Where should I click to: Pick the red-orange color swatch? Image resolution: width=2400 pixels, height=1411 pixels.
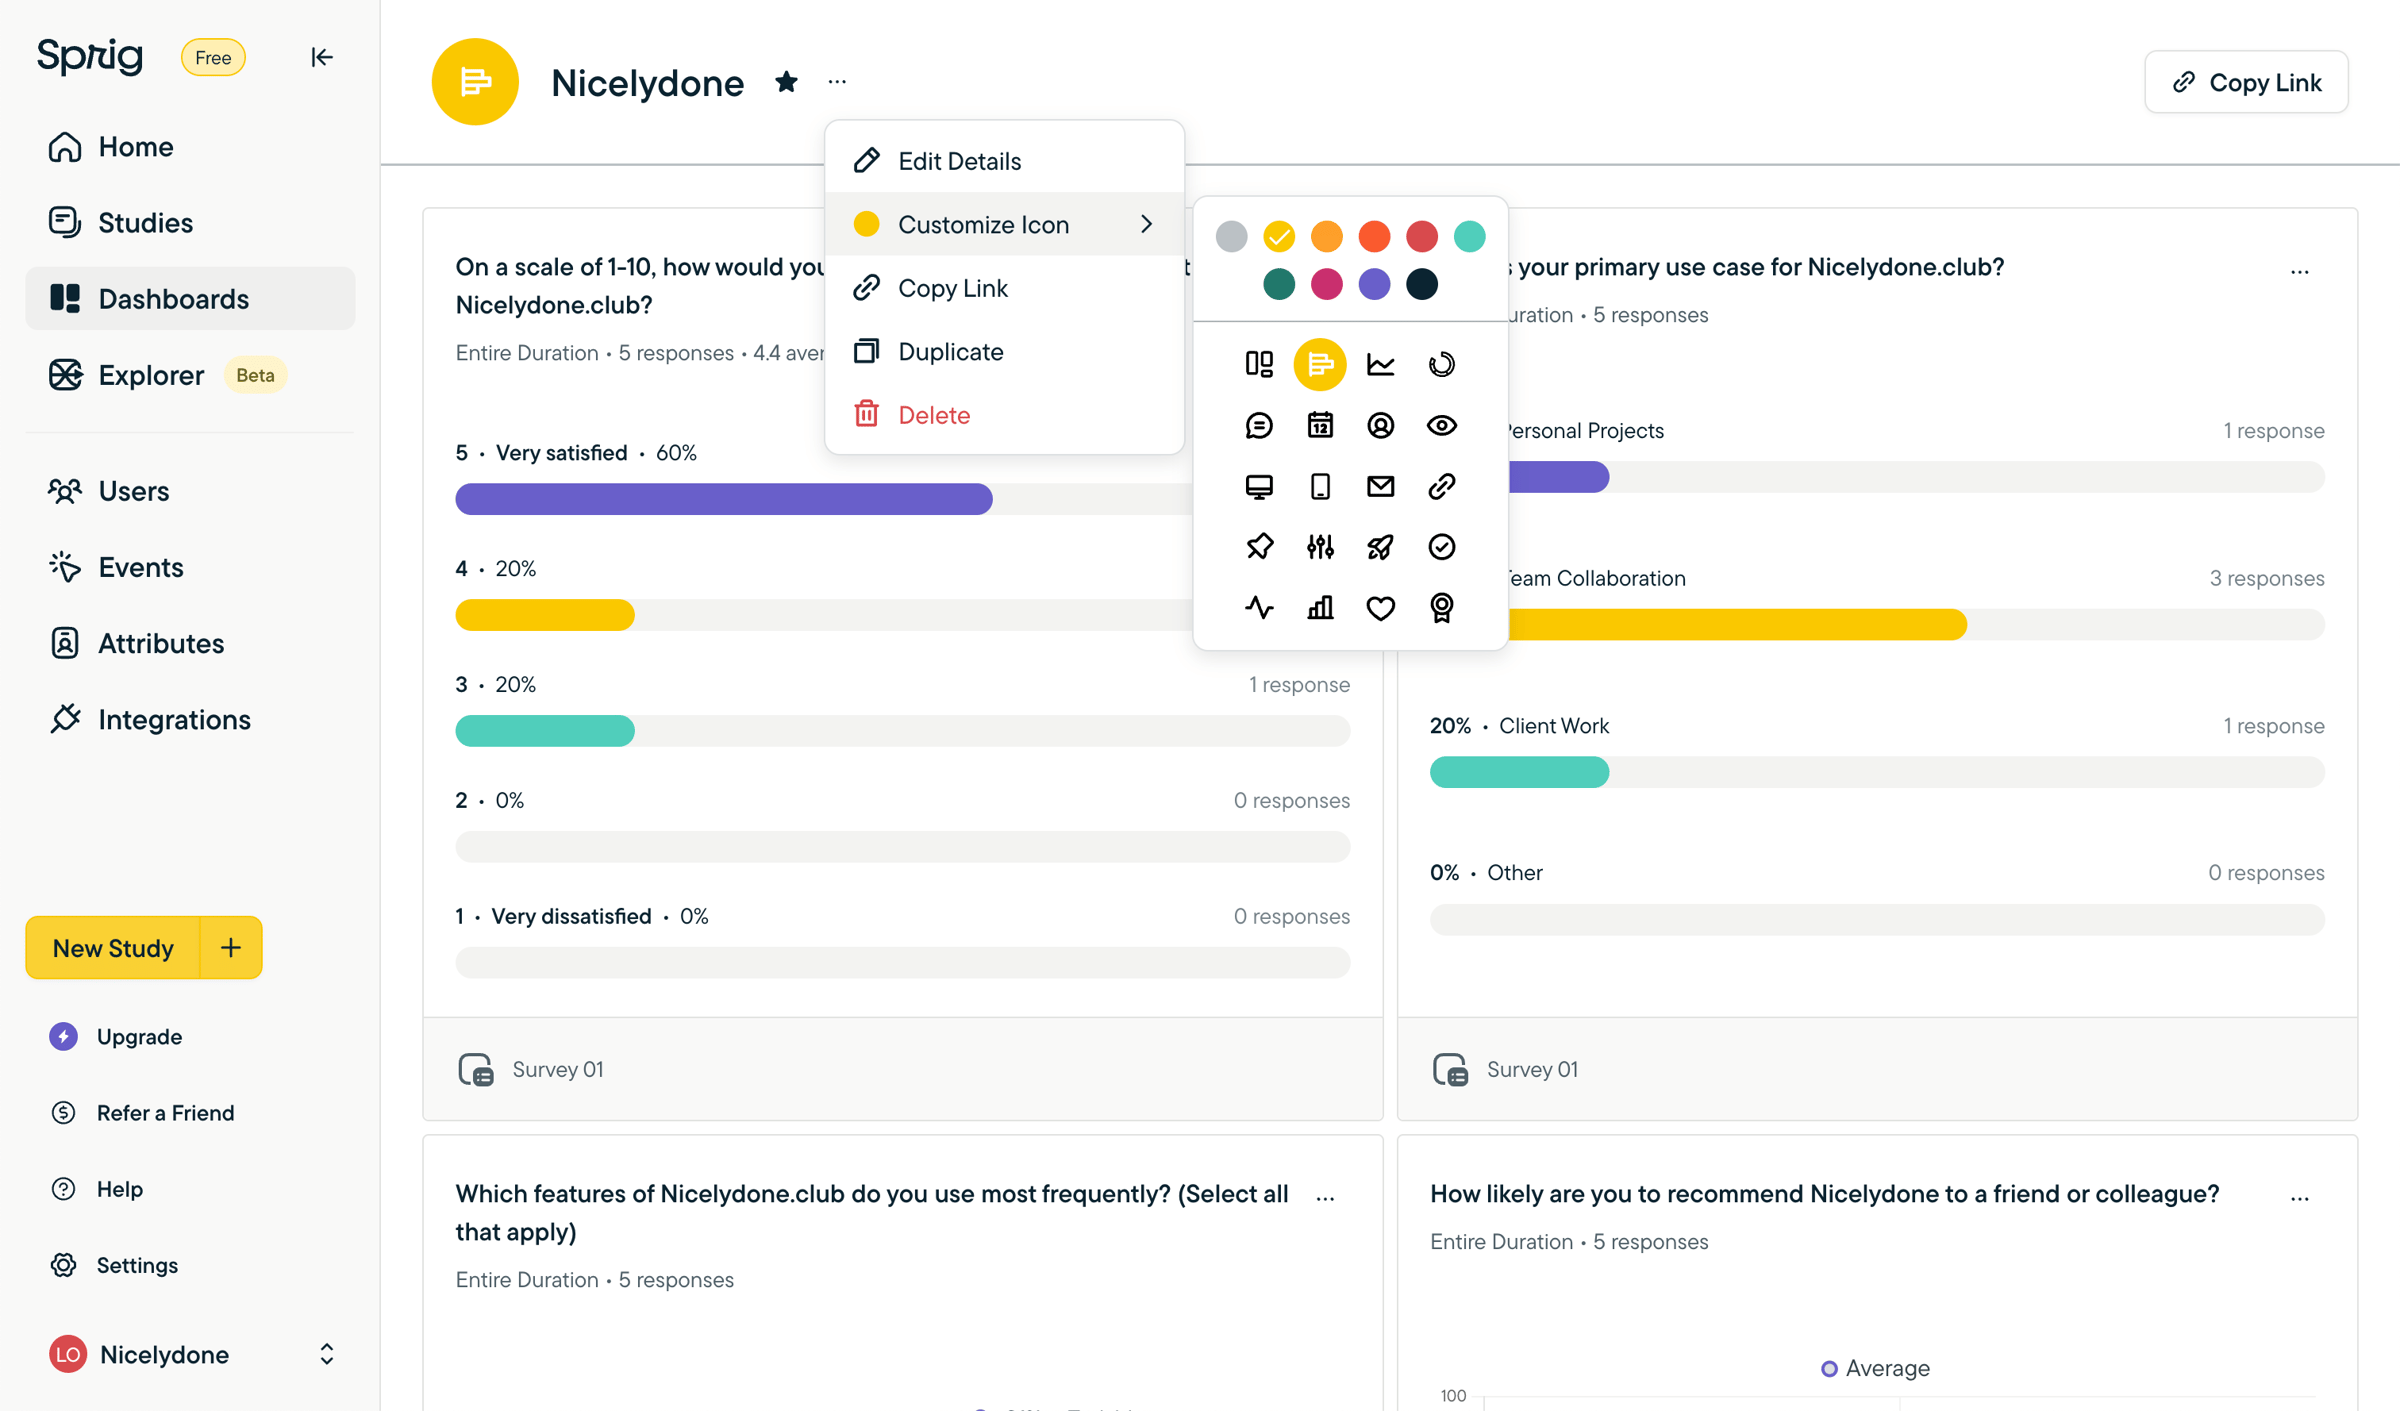1374,236
